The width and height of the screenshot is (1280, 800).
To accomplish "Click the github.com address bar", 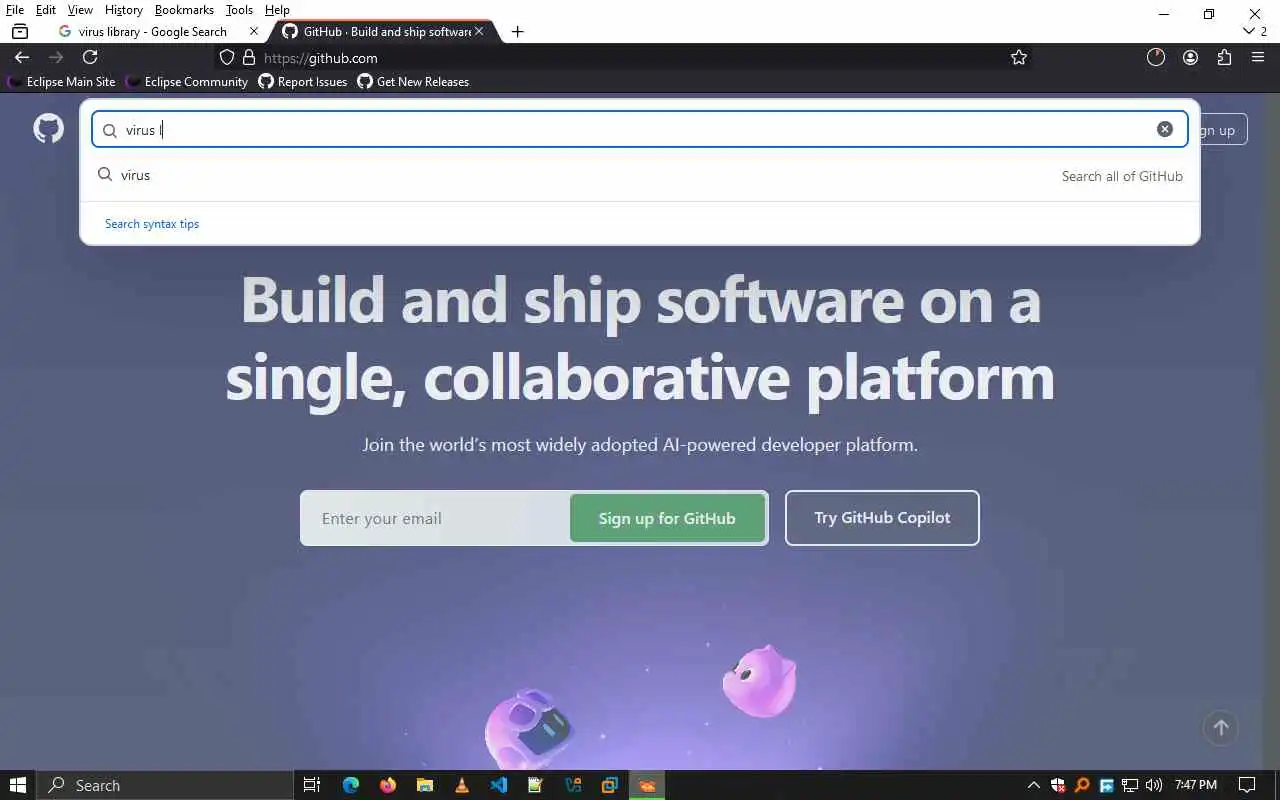I will (x=620, y=58).
